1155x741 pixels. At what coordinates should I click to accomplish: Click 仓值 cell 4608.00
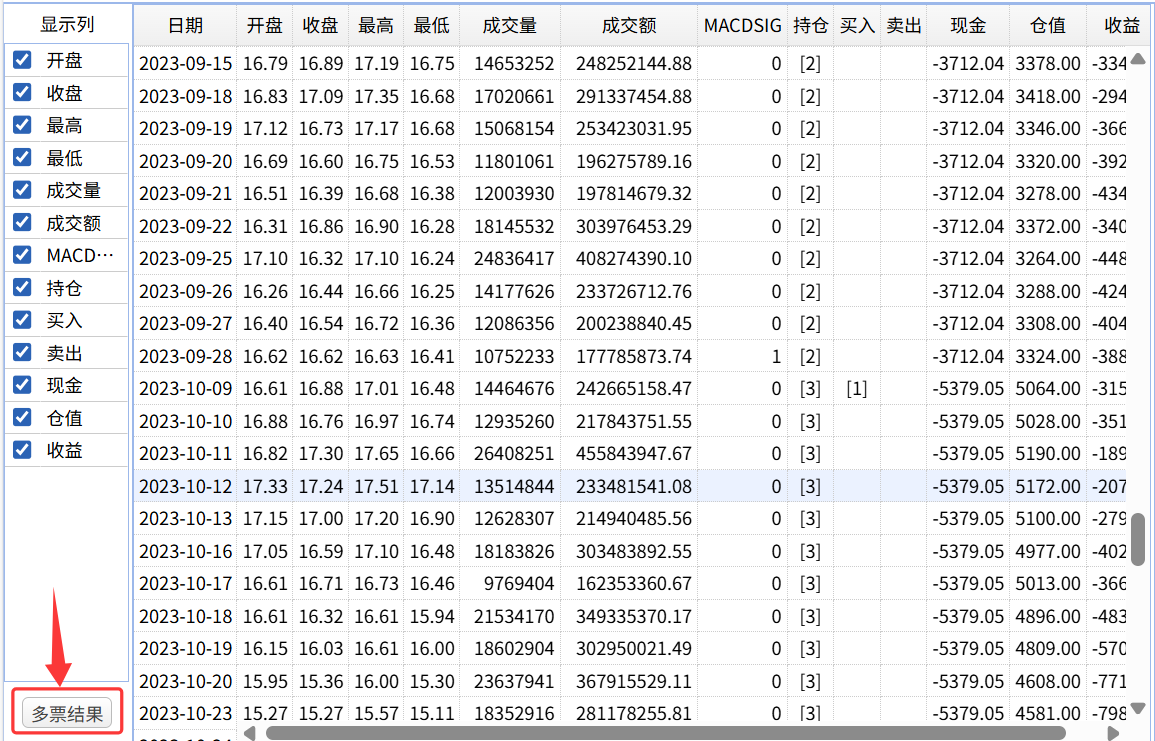1047,681
